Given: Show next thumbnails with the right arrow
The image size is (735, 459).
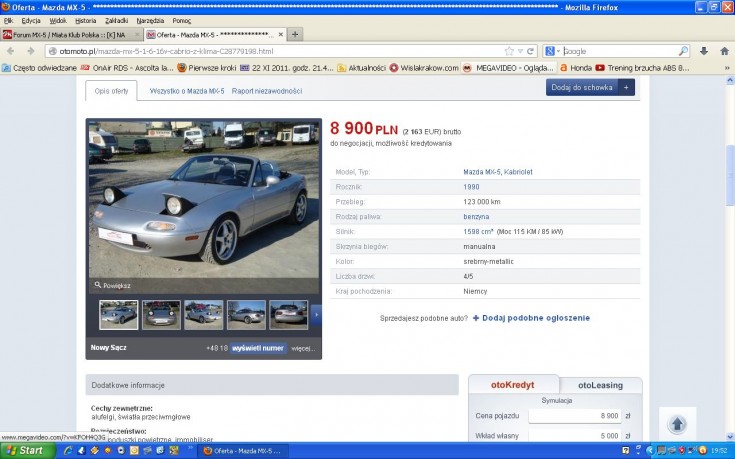Looking at the screenshot, I should tap(316, 315).
